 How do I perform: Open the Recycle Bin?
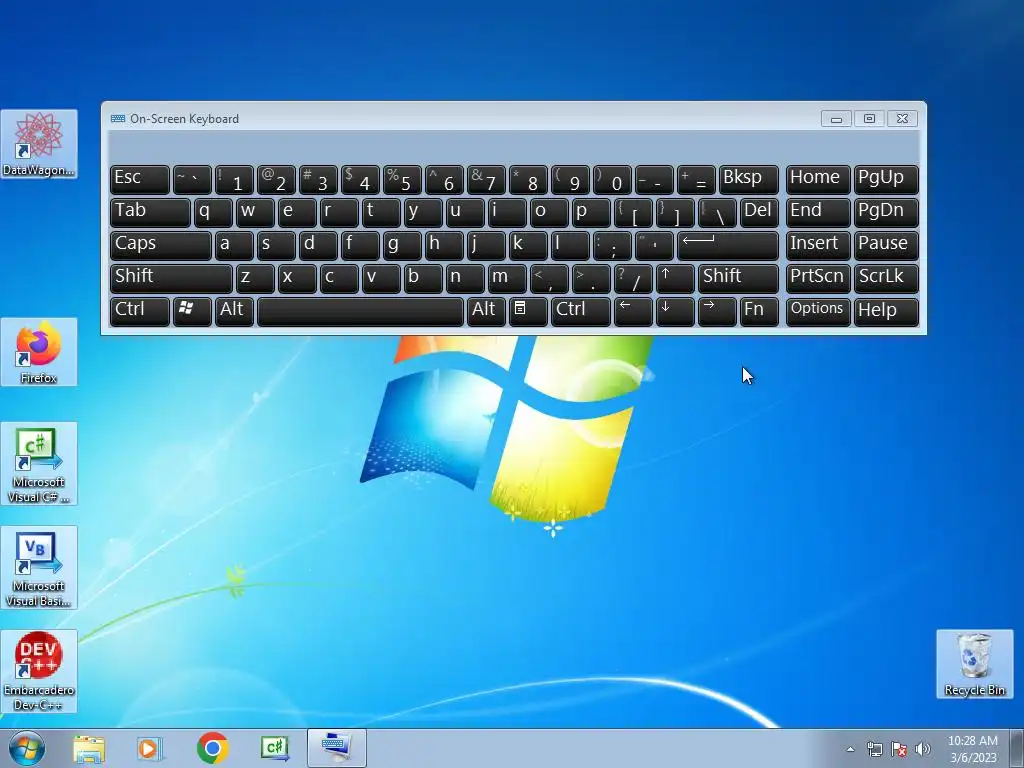coord(974,664)
